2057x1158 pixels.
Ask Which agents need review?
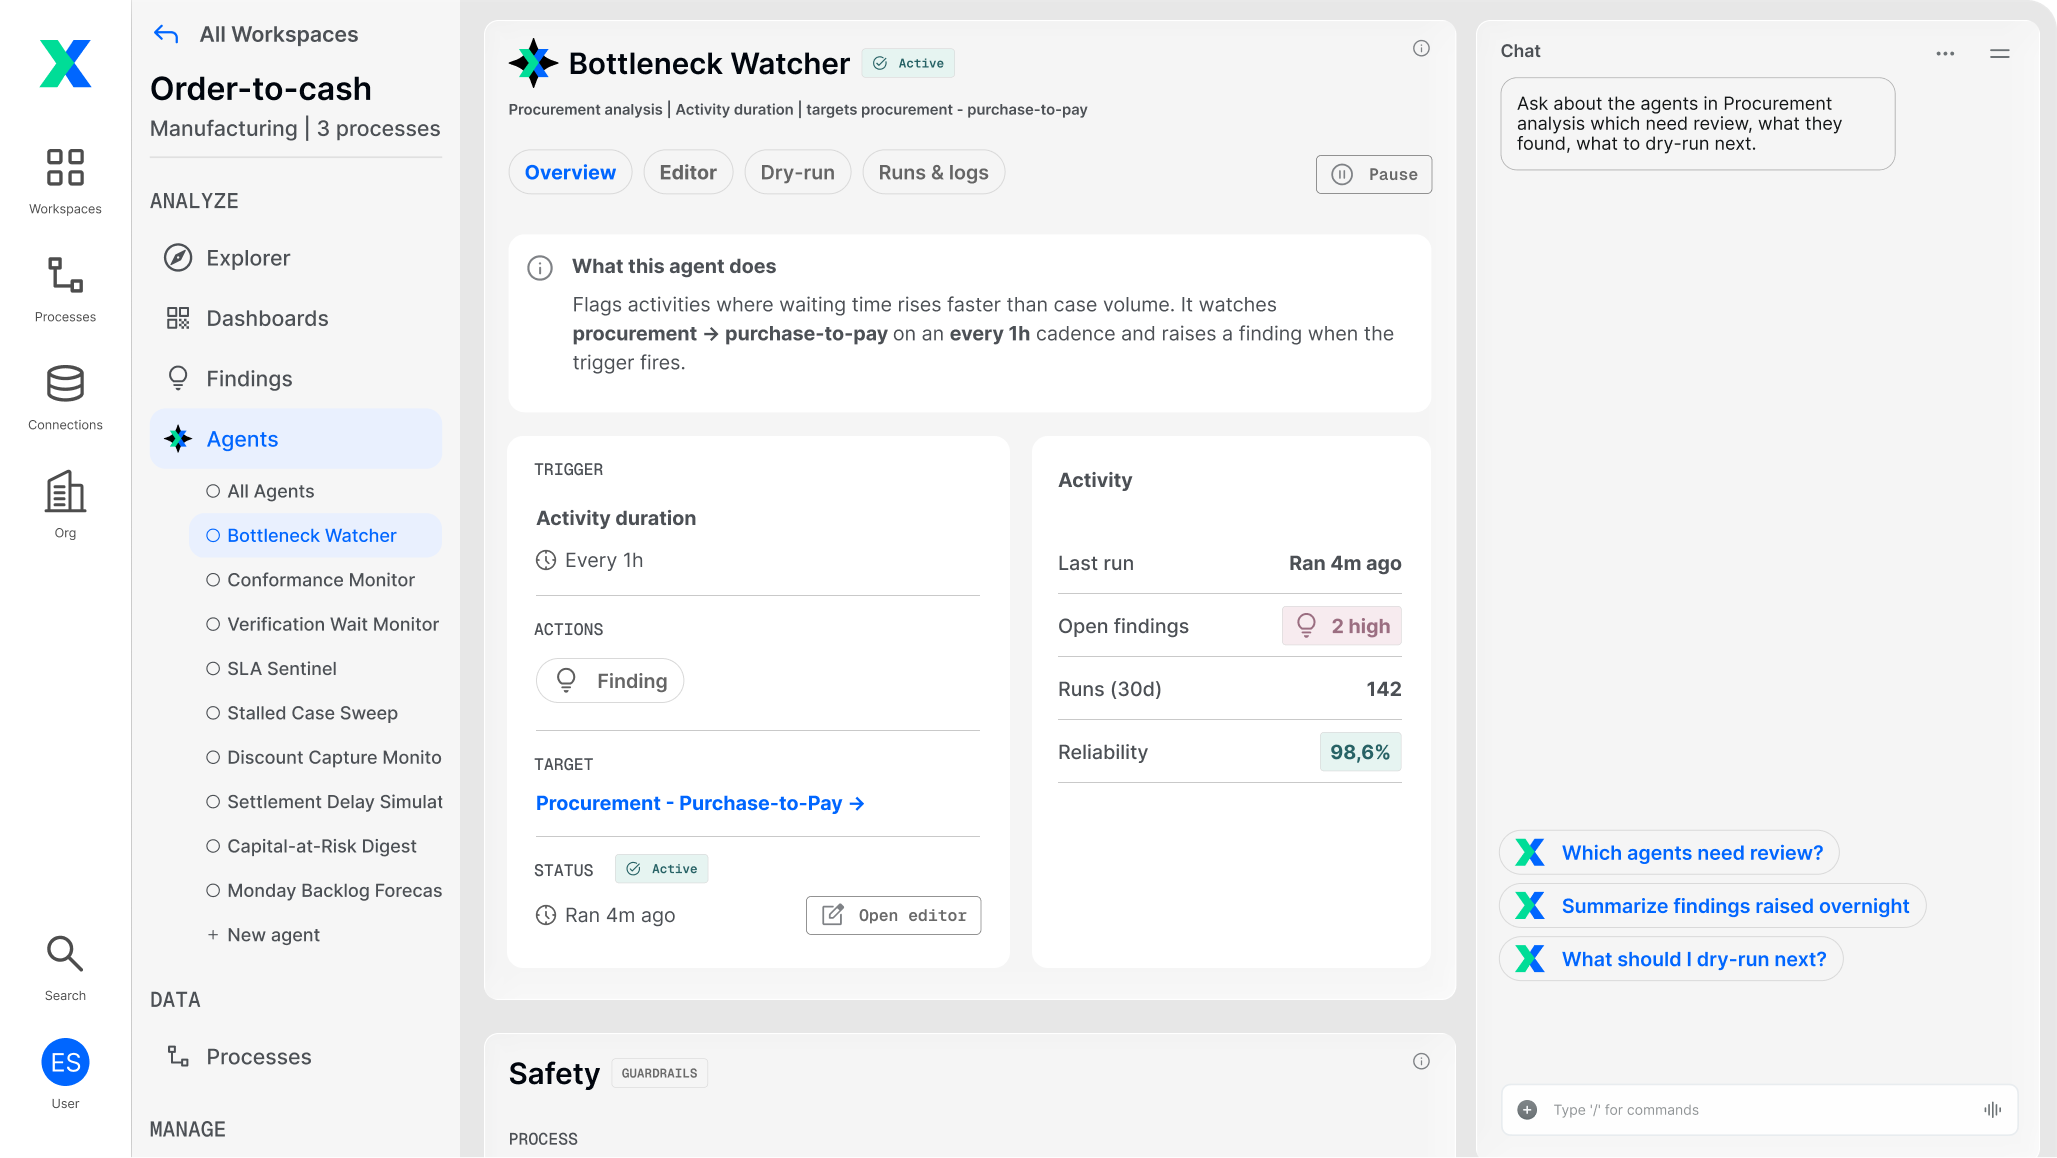click(x=1669, y=853)
